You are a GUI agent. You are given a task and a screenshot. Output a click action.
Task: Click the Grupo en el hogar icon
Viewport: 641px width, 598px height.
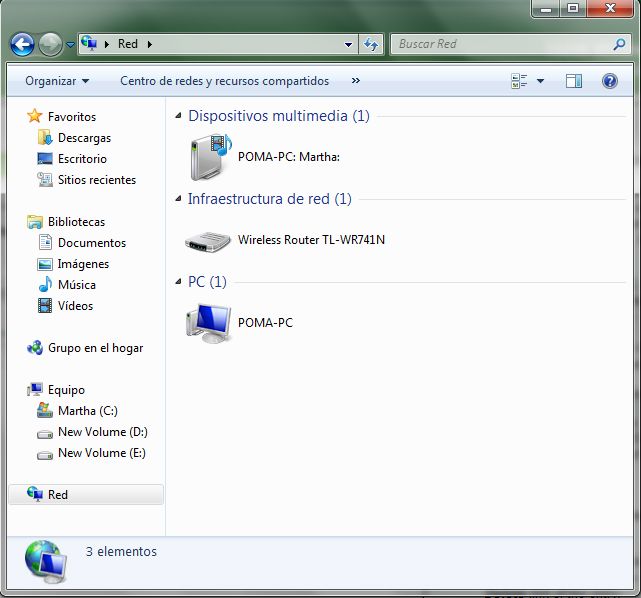[x=35, y=348]
